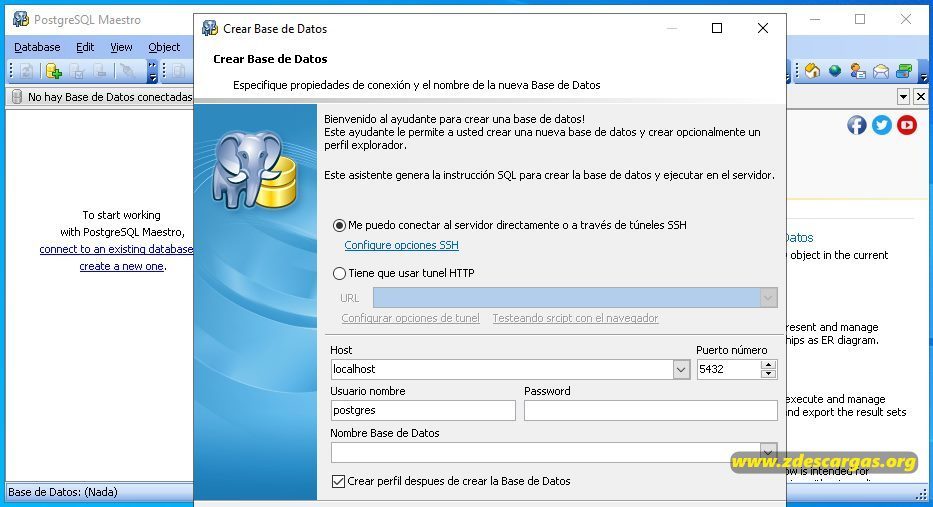Click the home page house icon
Viewport: 933px width, 507px height.
click(812, 71)
